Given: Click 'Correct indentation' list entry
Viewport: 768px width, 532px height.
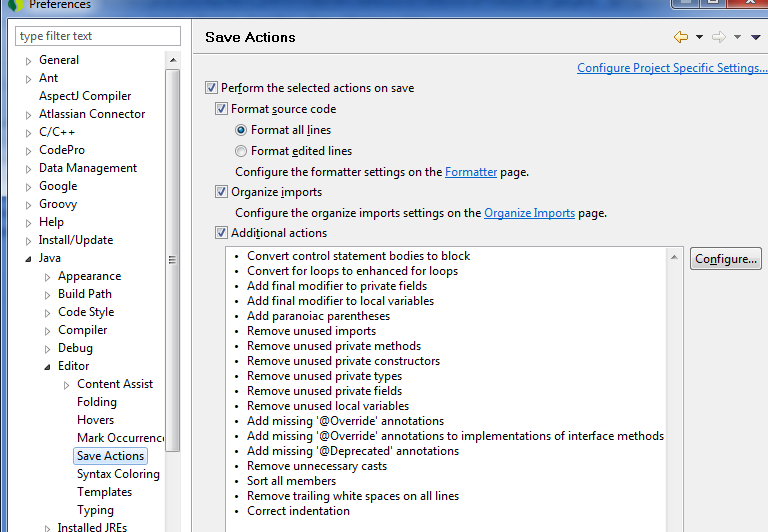Looking at the screenshot, I should pyautogui.click(x=298, y=511).
